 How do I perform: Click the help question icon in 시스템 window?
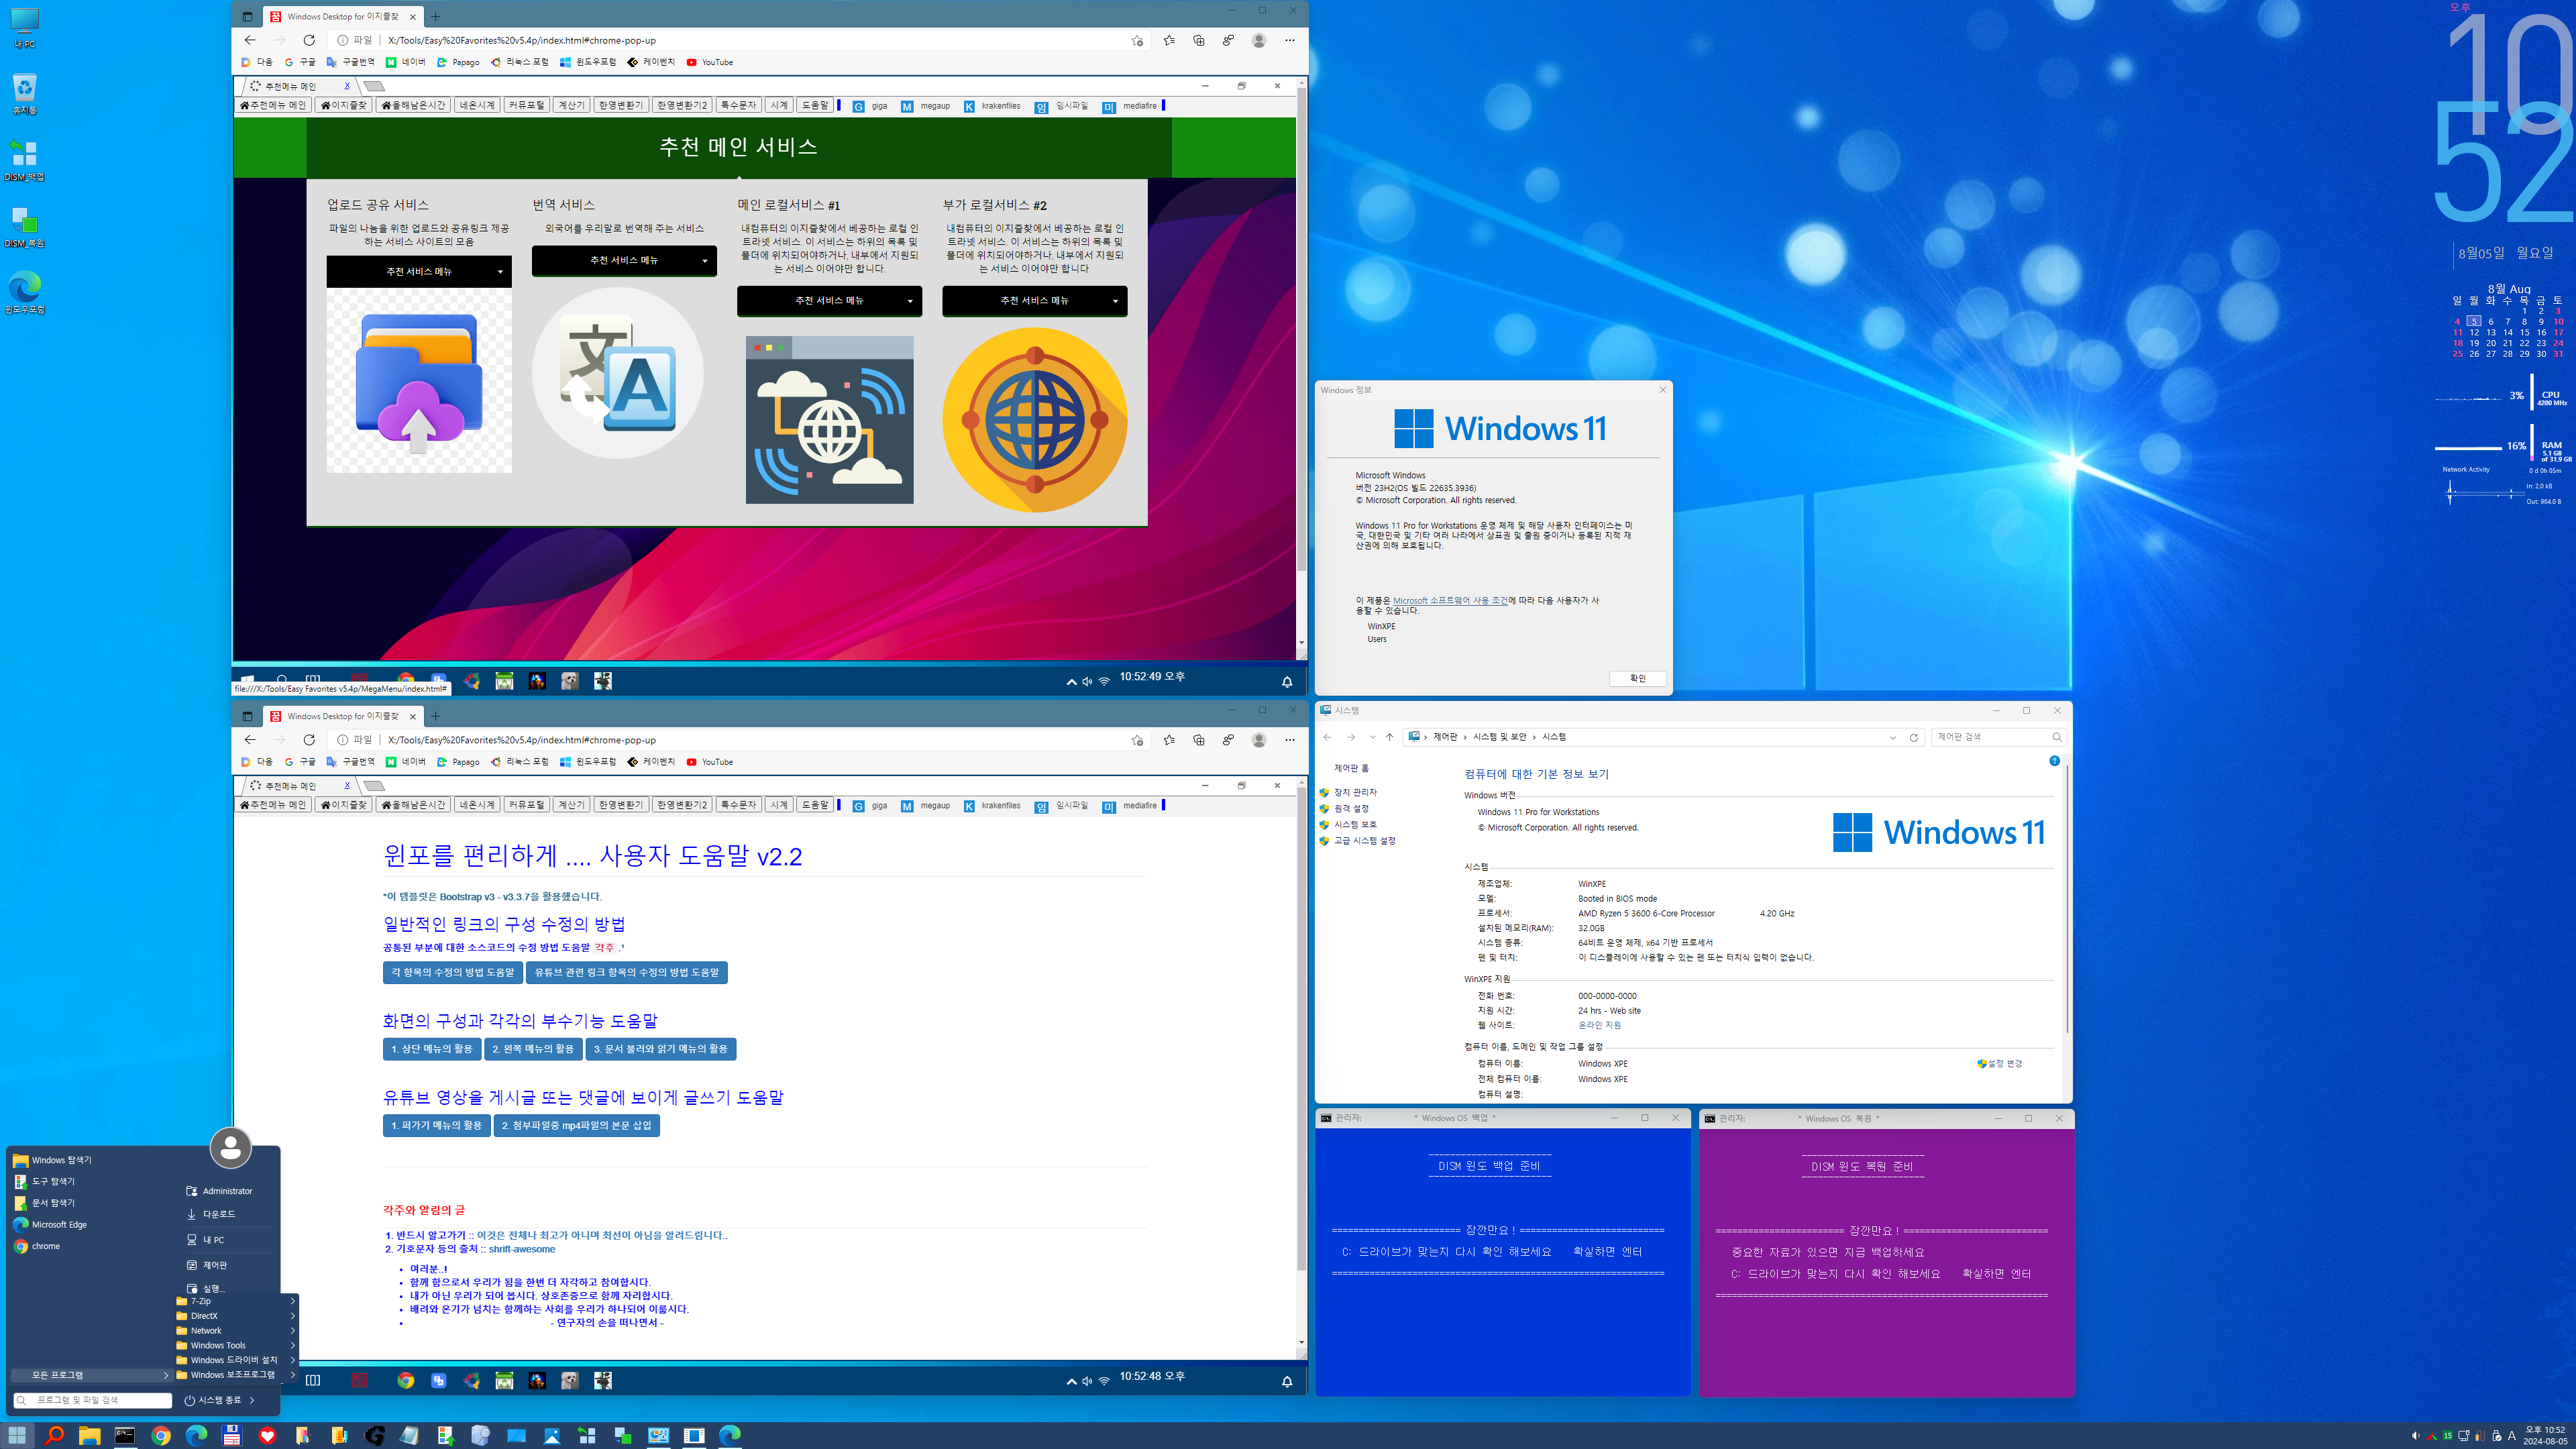(x=2054, y=761)
